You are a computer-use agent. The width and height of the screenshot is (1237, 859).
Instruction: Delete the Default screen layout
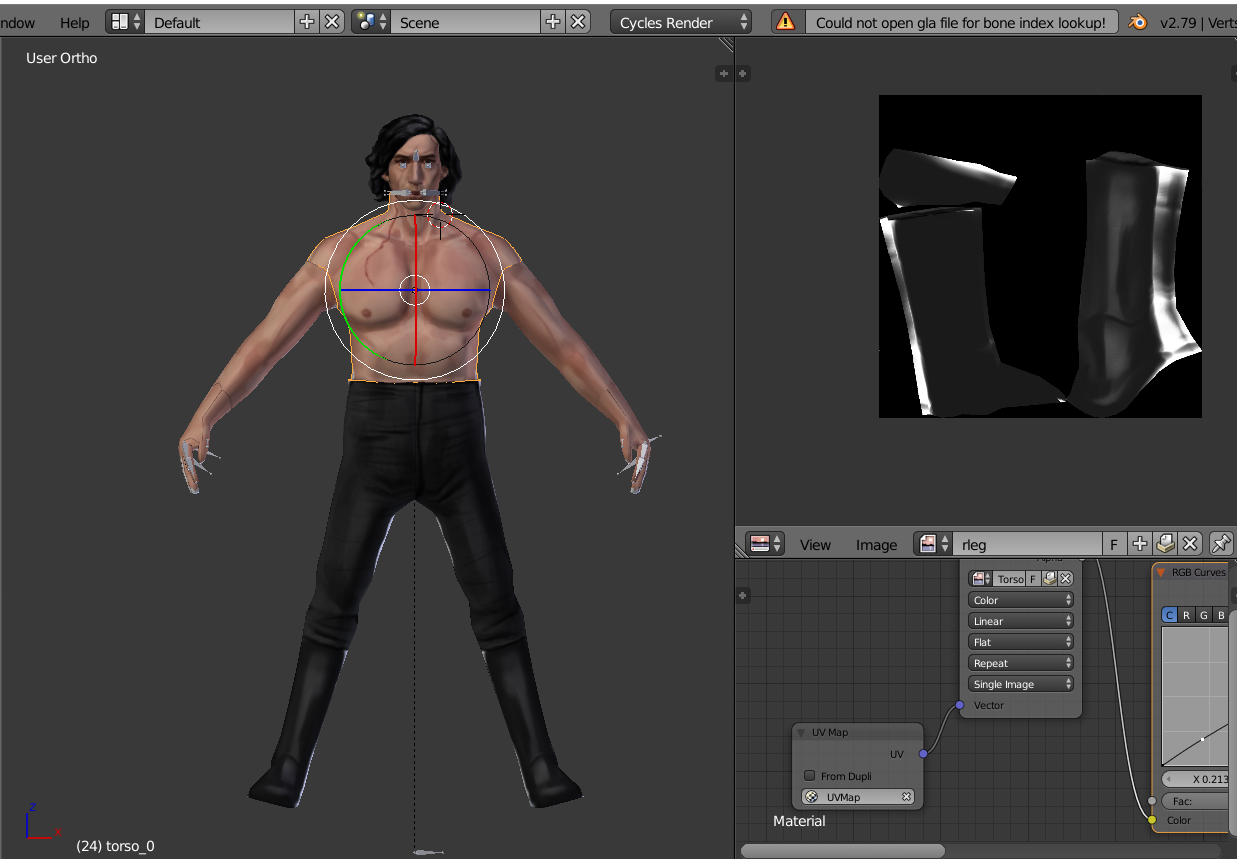point(332,22)
